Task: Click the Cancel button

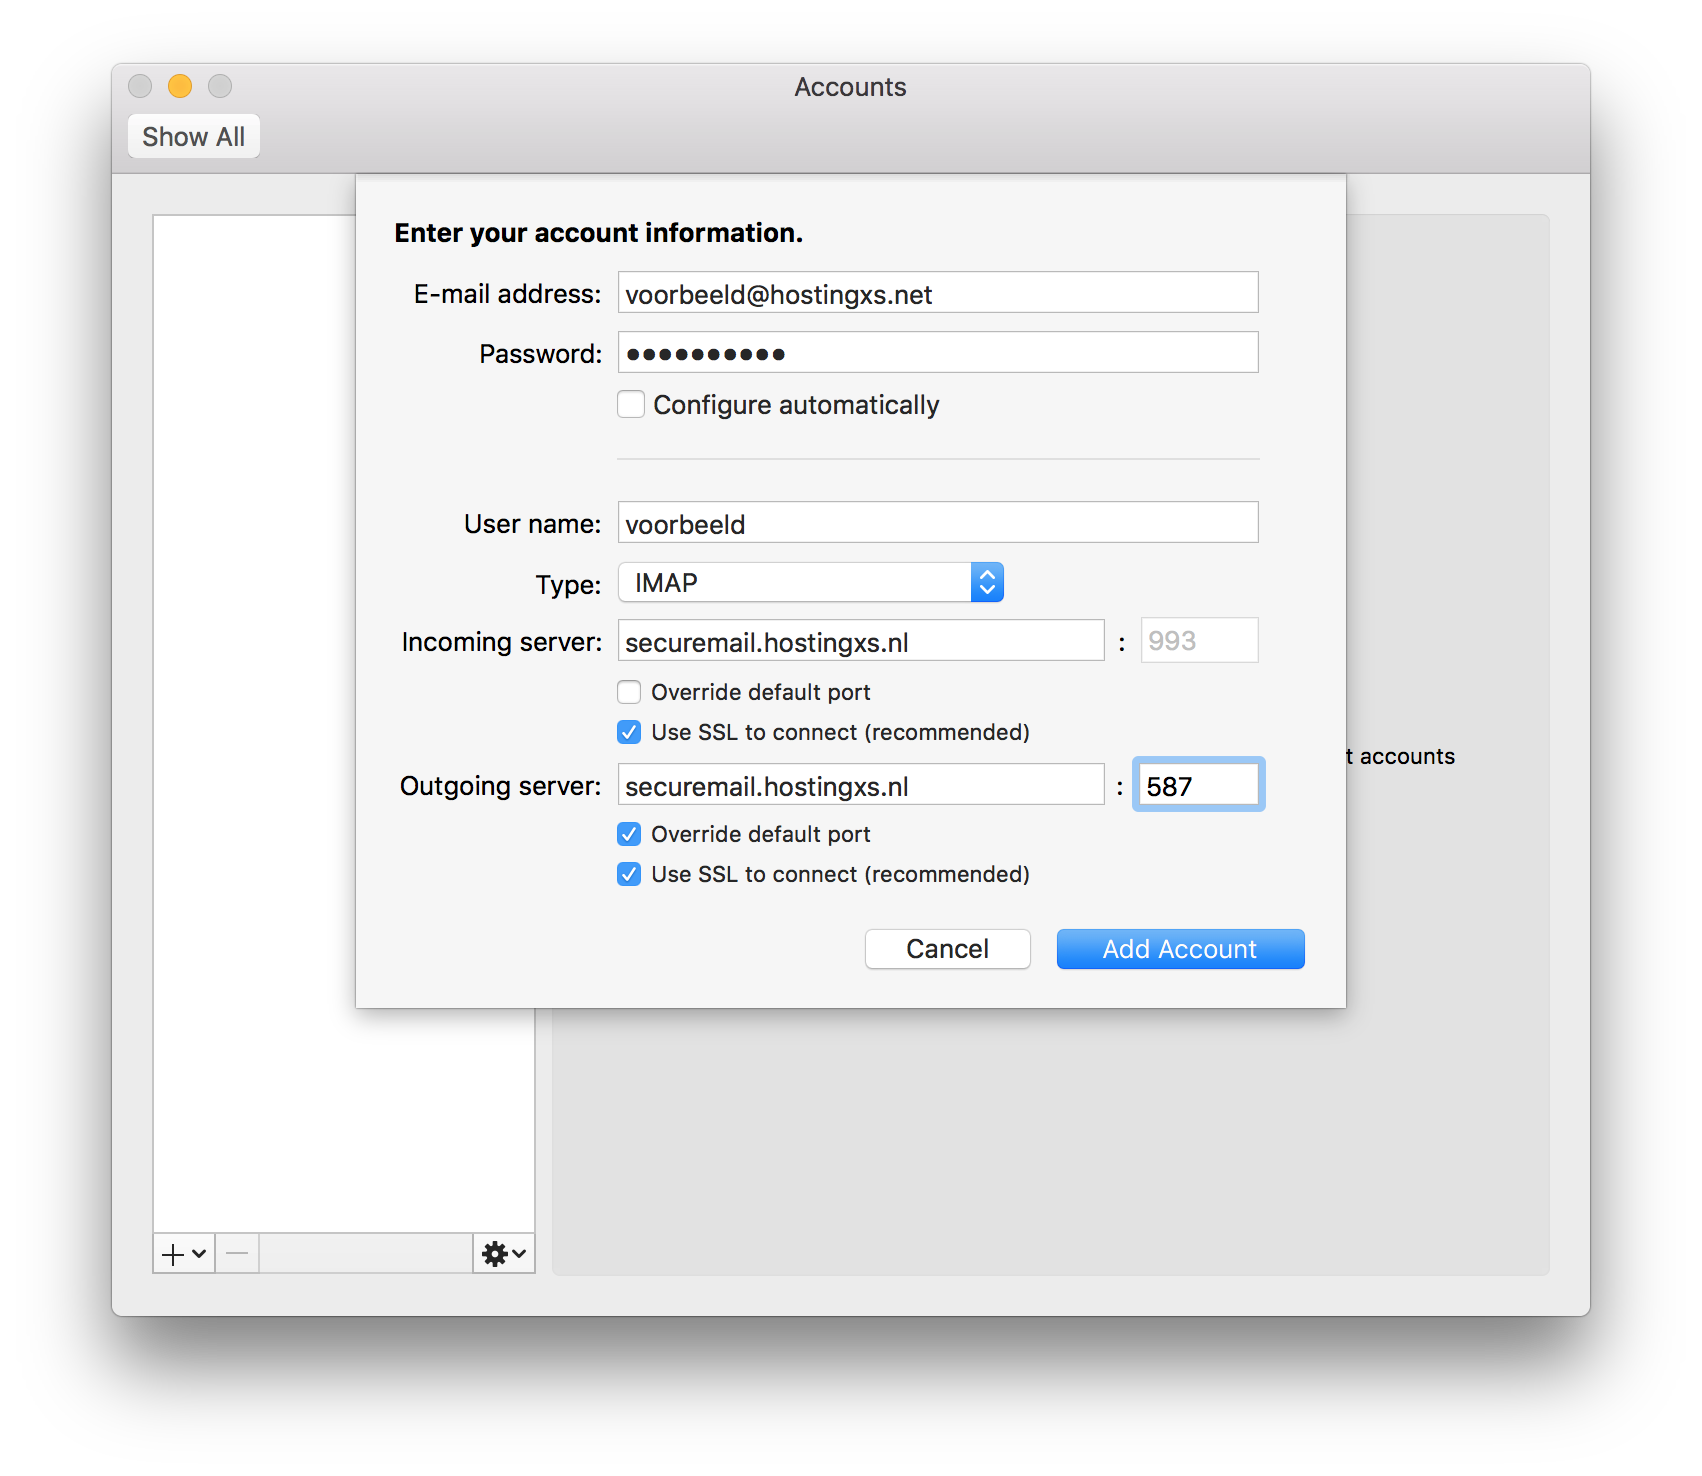Action: (x=947, y=948)
